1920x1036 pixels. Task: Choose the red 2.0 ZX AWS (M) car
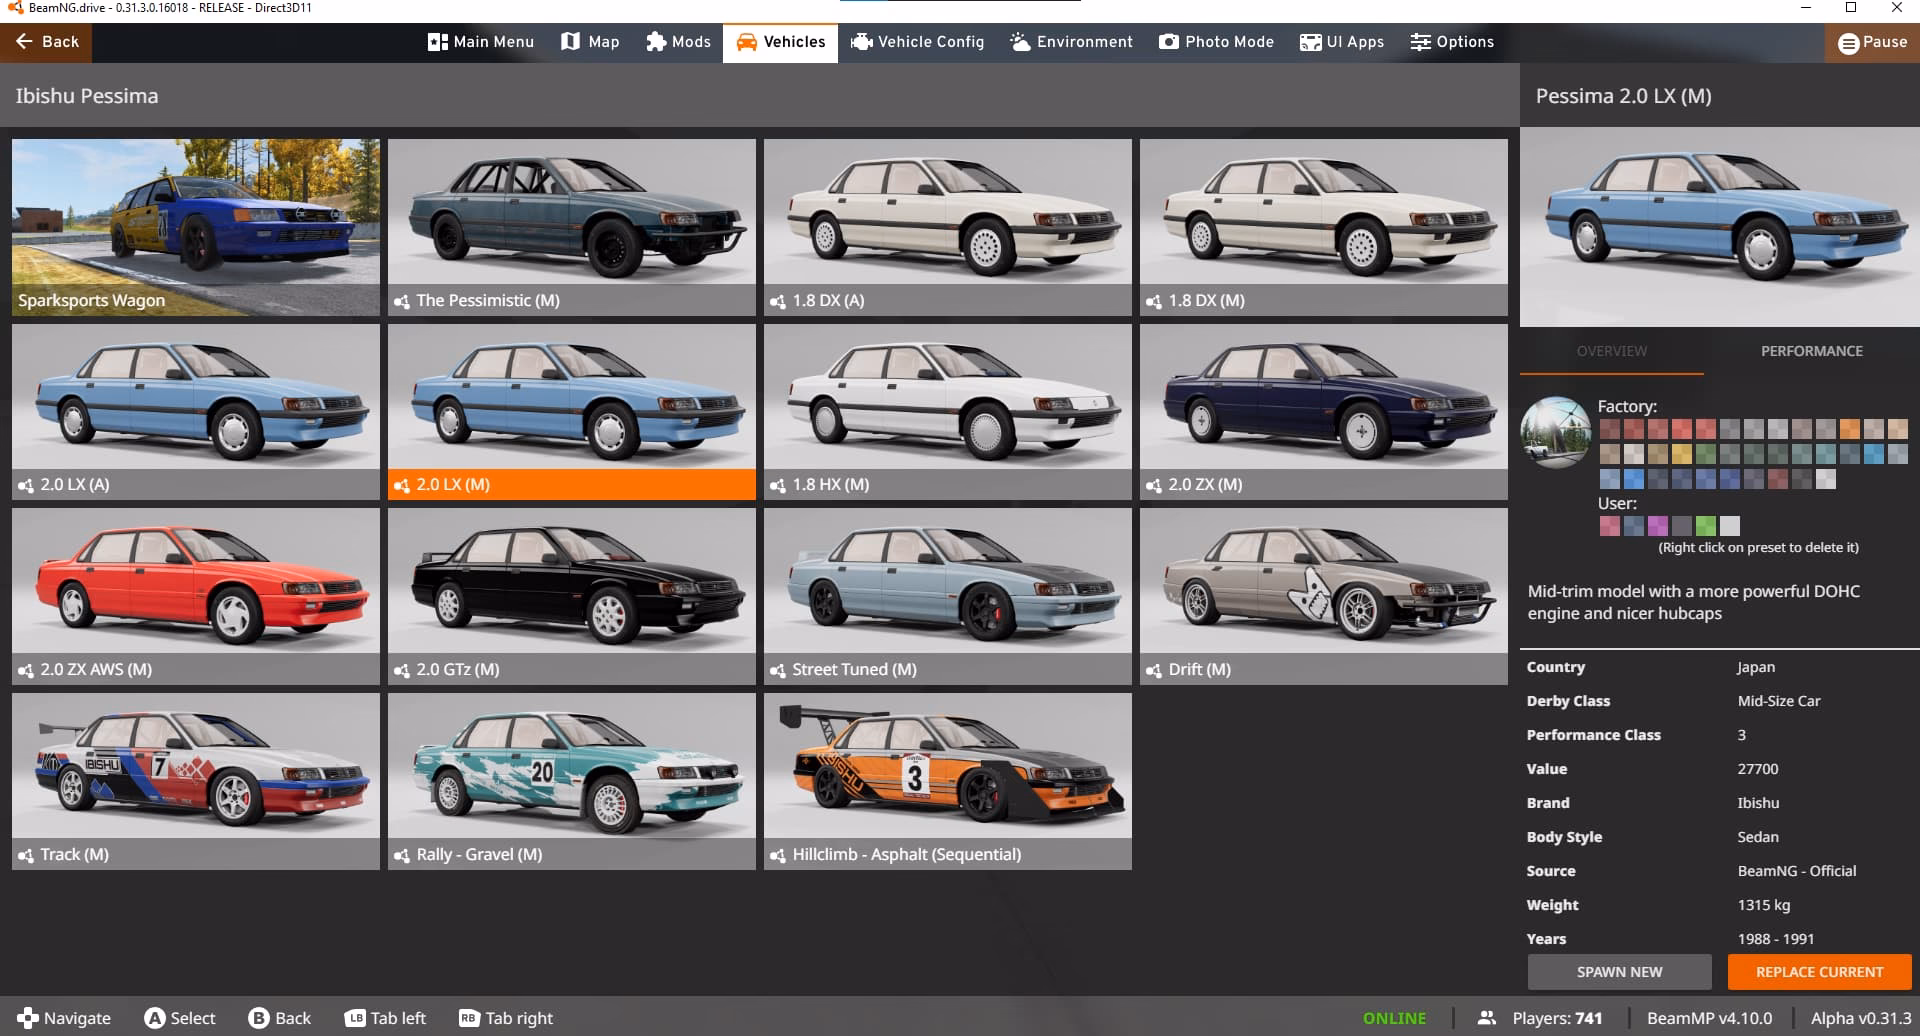point(196,596)
